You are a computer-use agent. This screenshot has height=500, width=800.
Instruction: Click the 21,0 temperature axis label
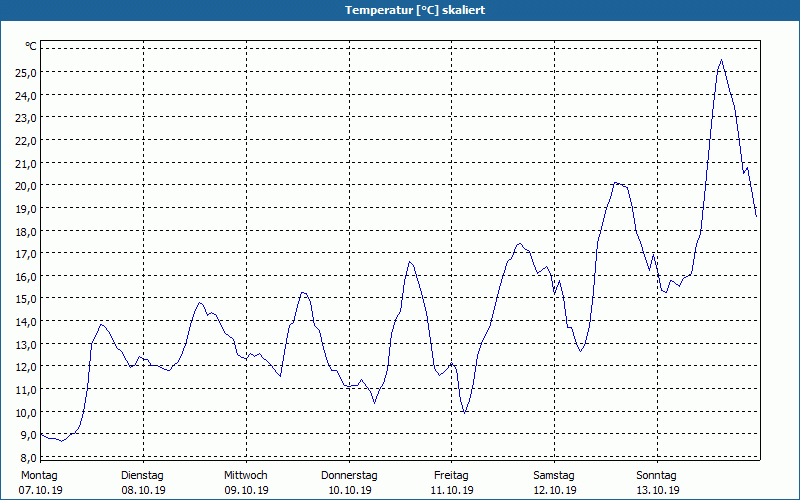[26, 164]
